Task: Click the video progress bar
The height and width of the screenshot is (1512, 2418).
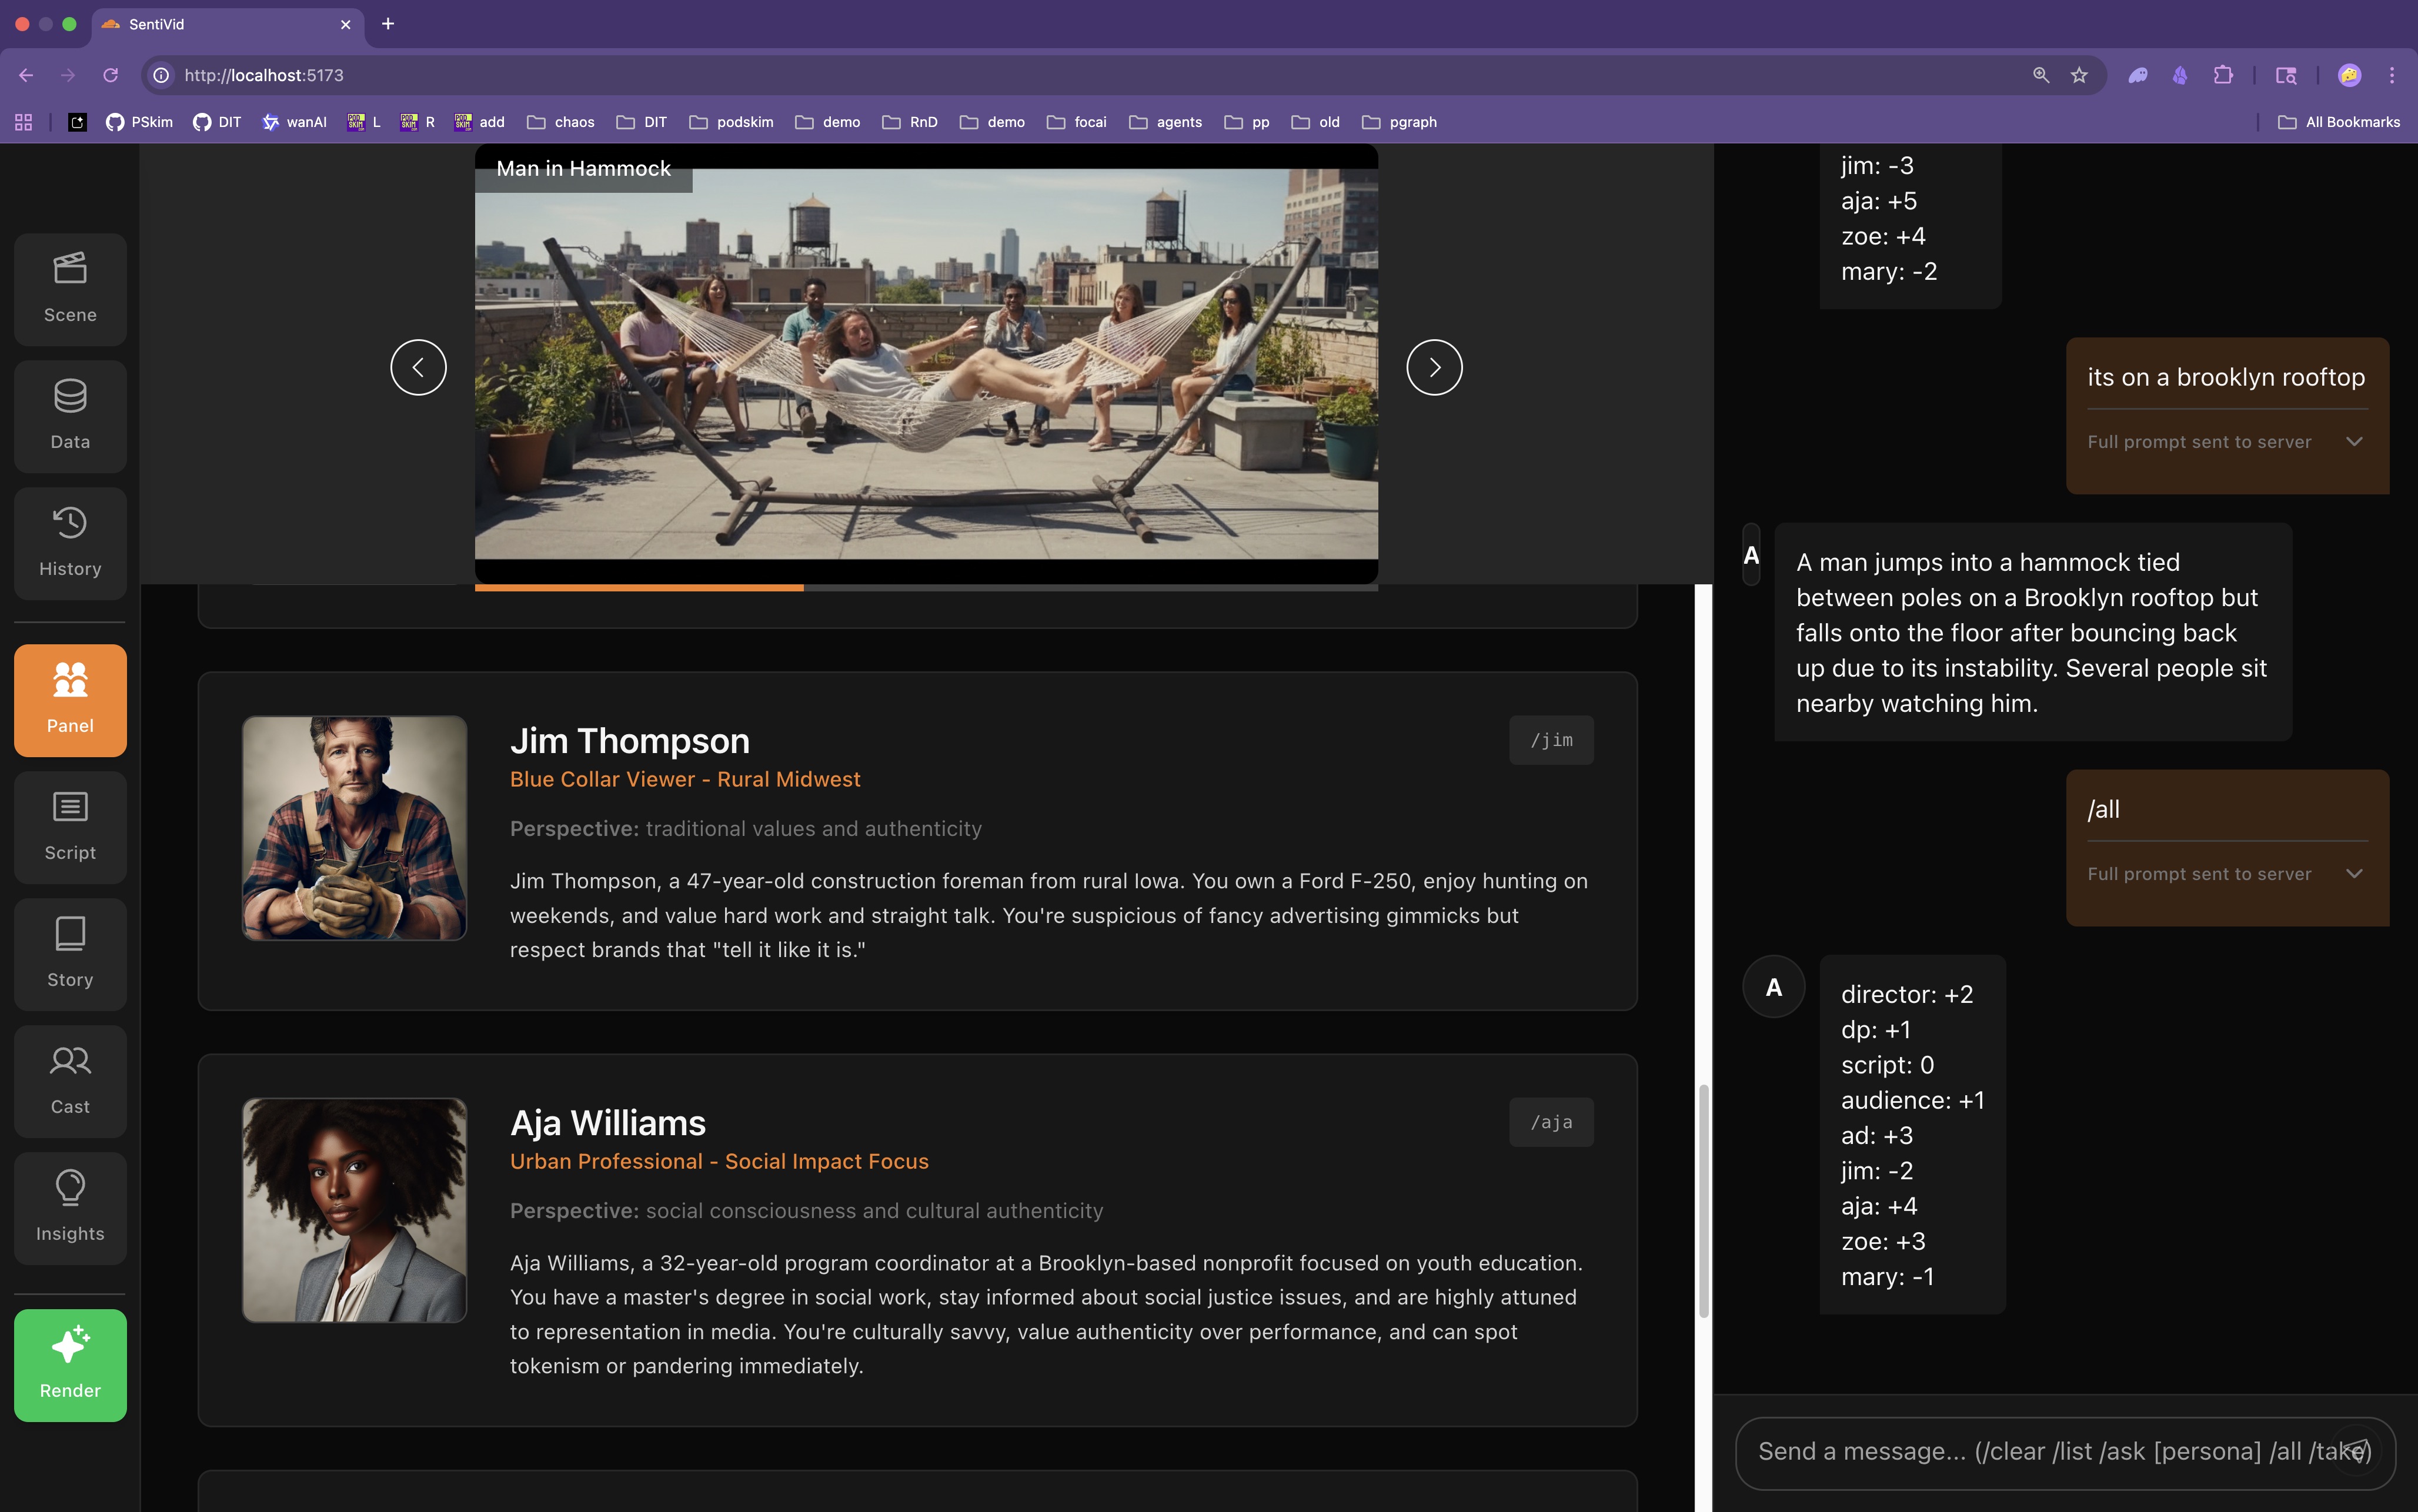Action: point(926,588)
